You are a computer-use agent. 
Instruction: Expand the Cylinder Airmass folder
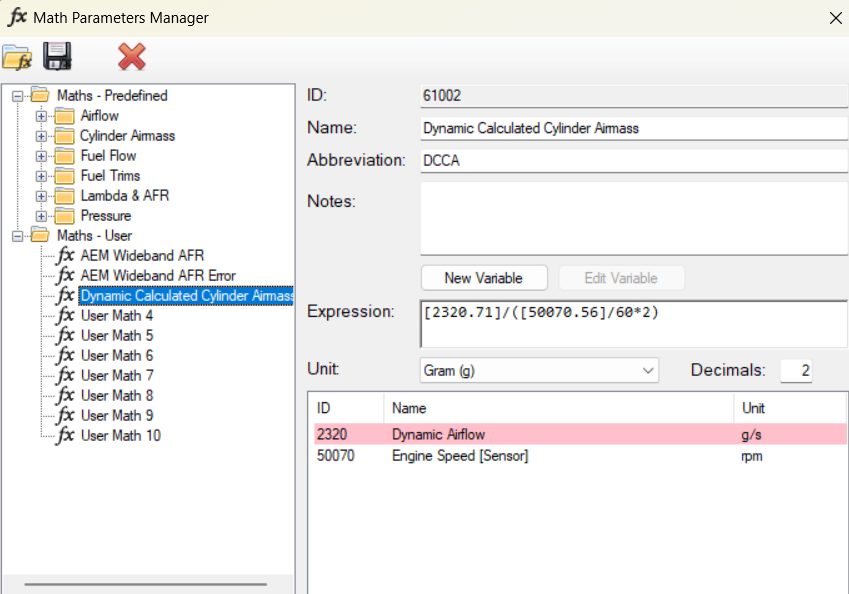(41, 136)
